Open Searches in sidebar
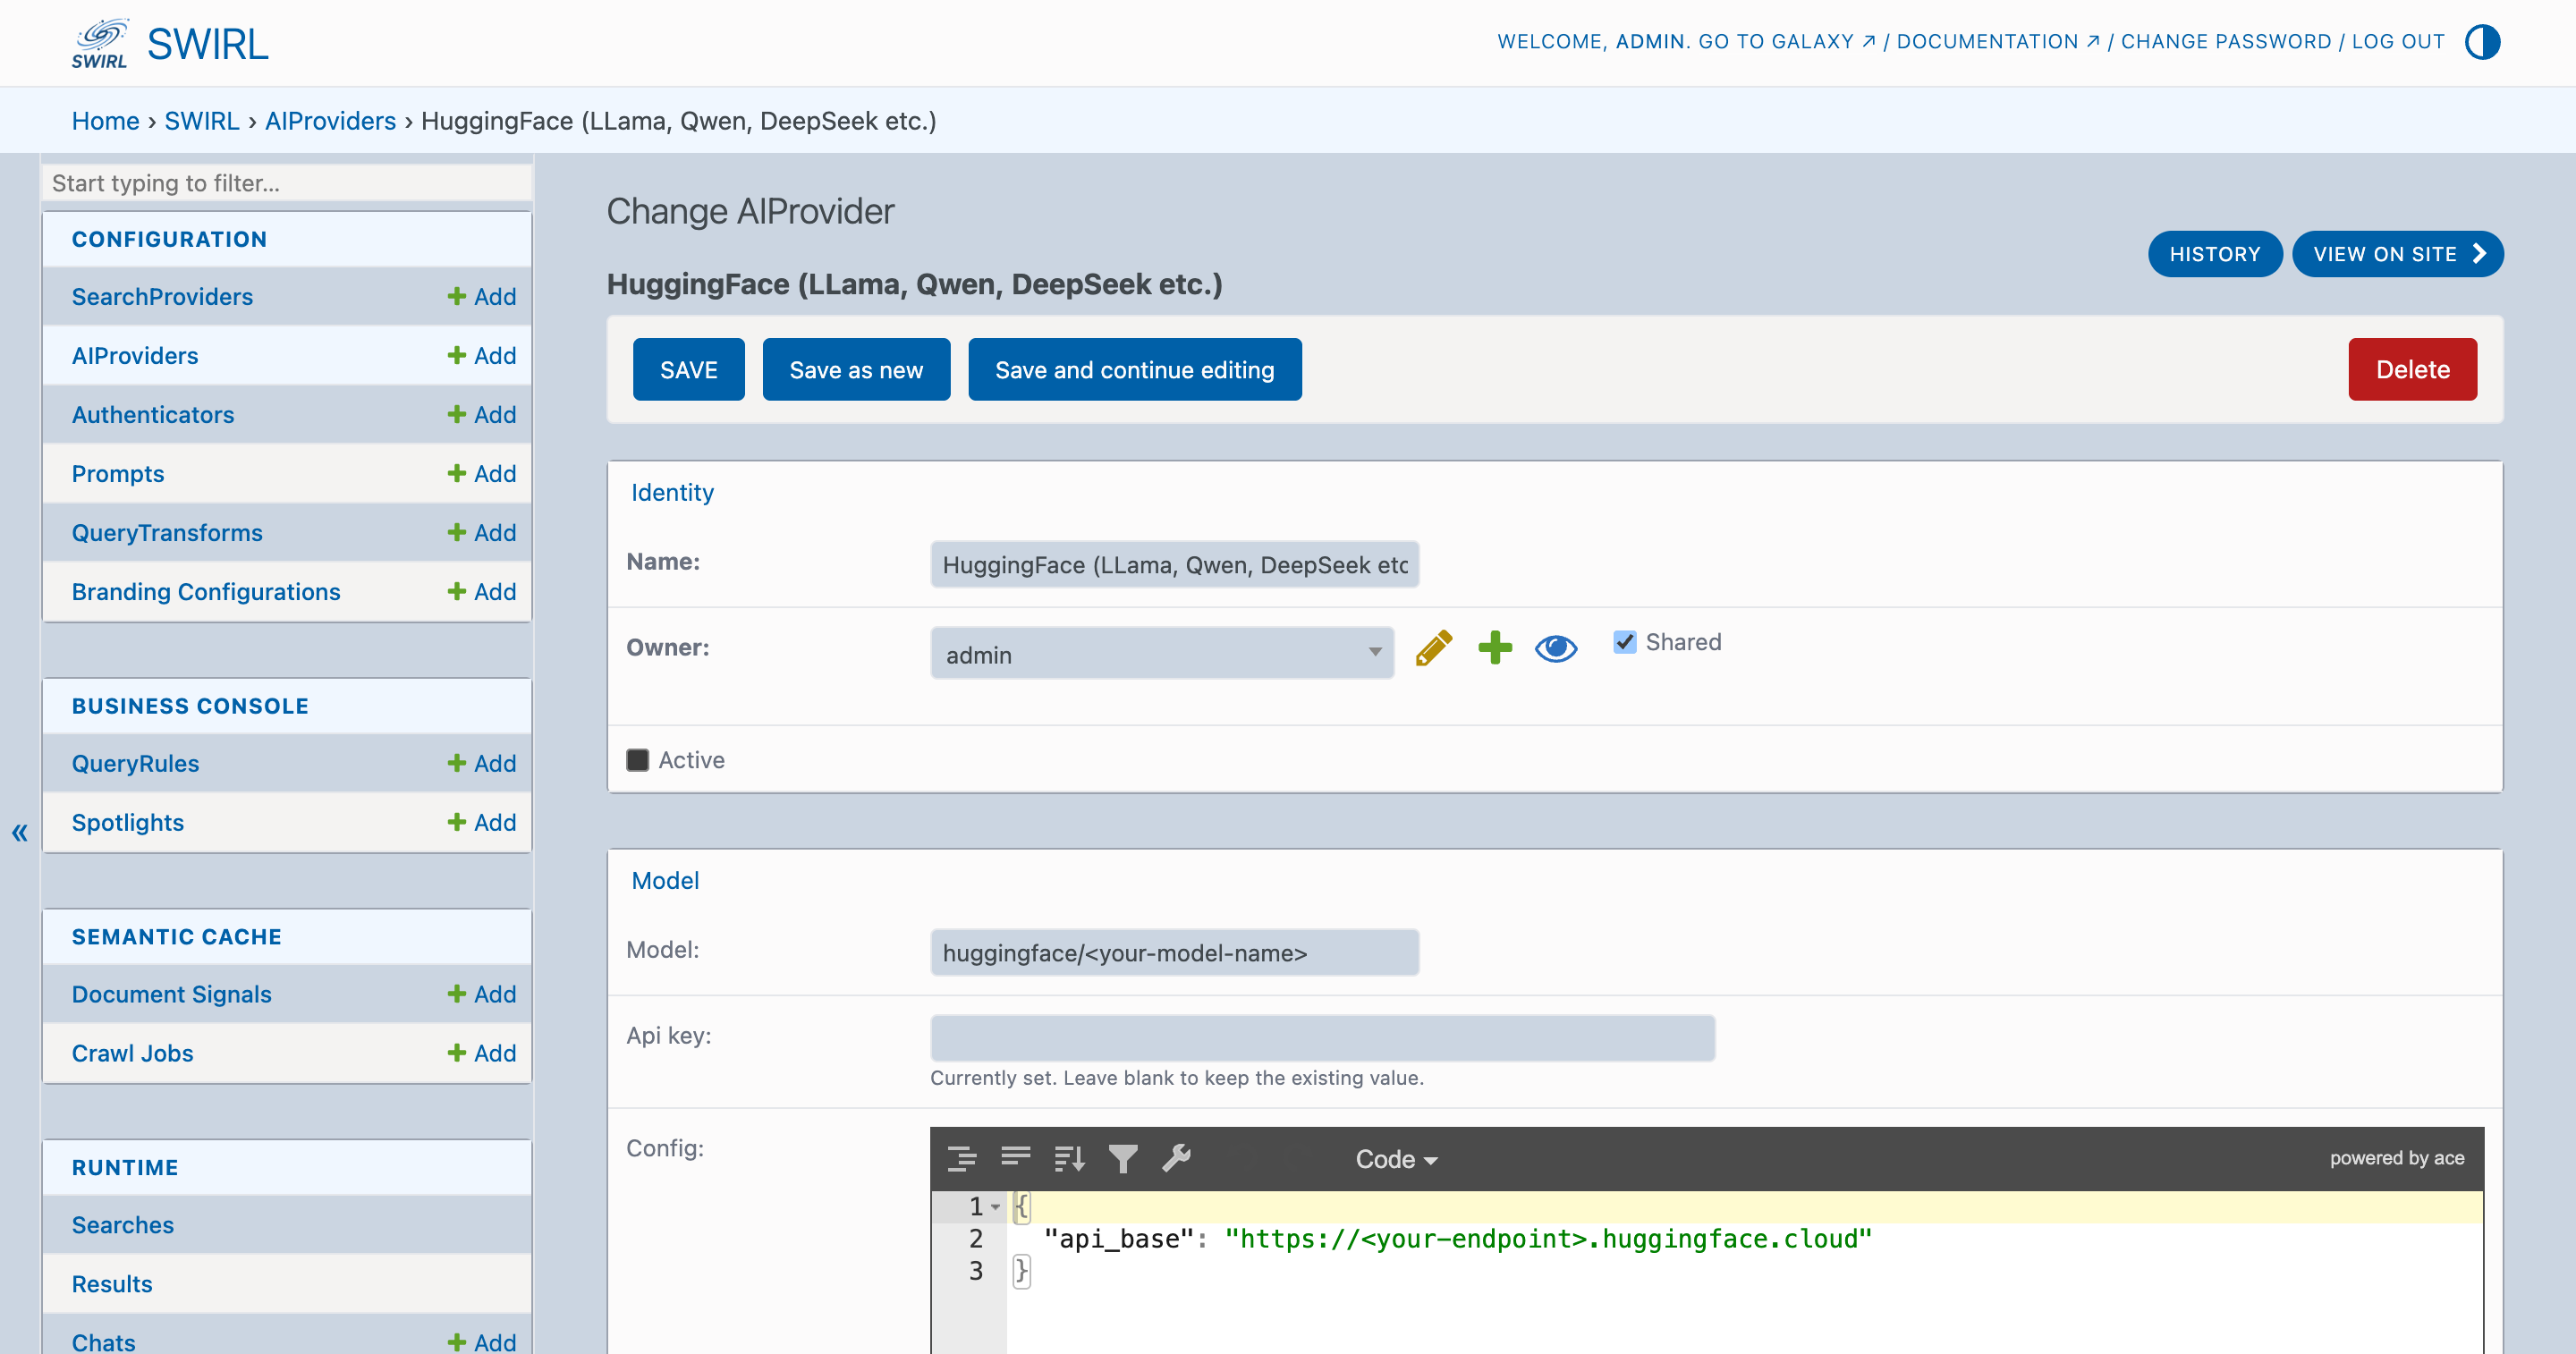 click(123, 1225)
